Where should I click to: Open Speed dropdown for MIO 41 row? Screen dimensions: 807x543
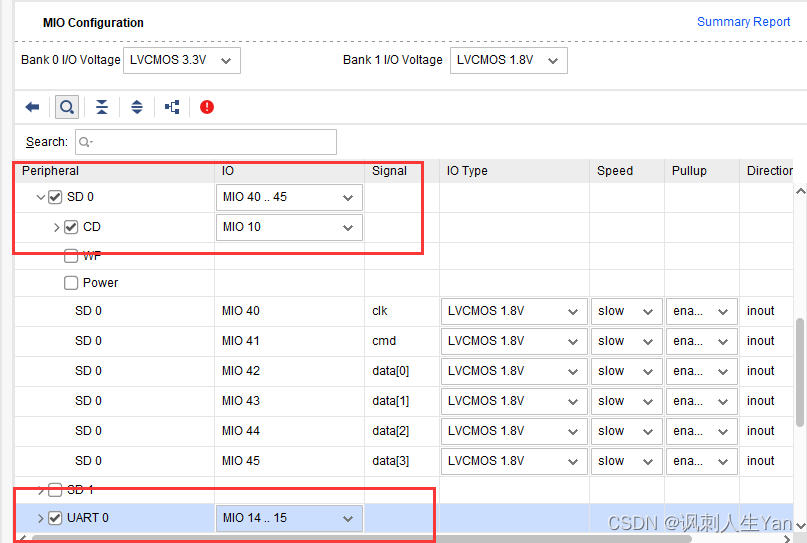626,341
